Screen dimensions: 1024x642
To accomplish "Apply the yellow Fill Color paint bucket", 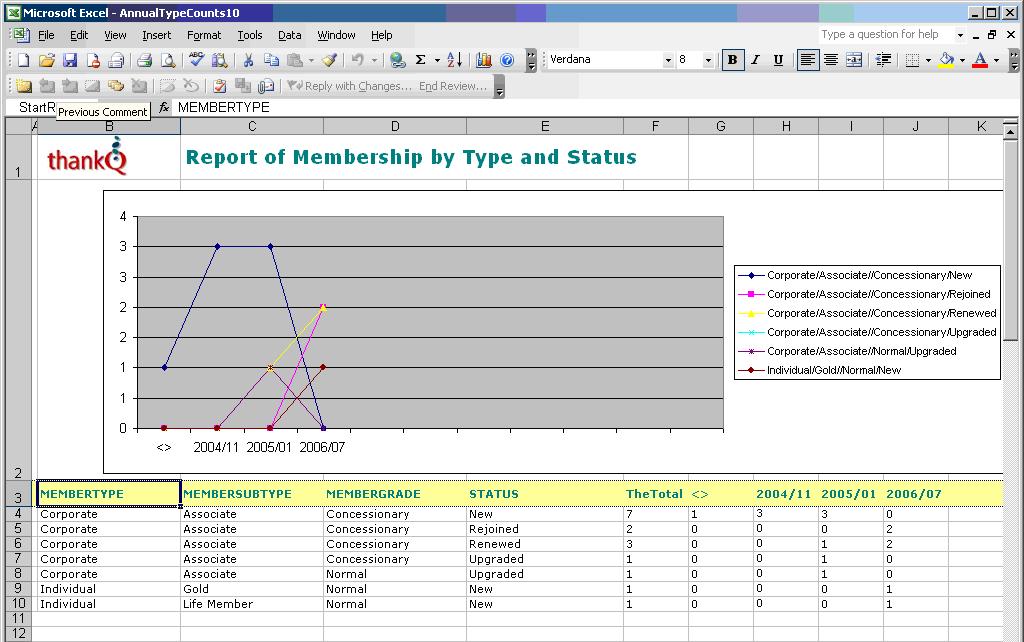I will pos(946,60).
